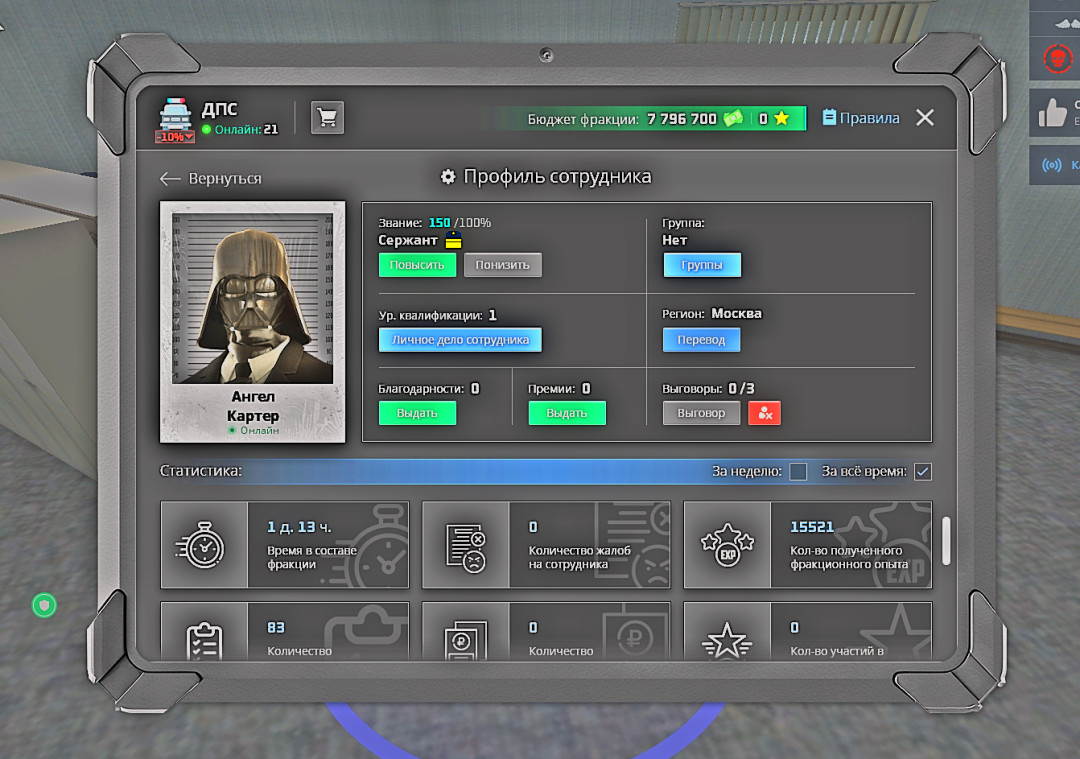The image size is (1080, 759).
Task: Click the yellow sergeant rank badge icon
Action: (x=453, y=240)
